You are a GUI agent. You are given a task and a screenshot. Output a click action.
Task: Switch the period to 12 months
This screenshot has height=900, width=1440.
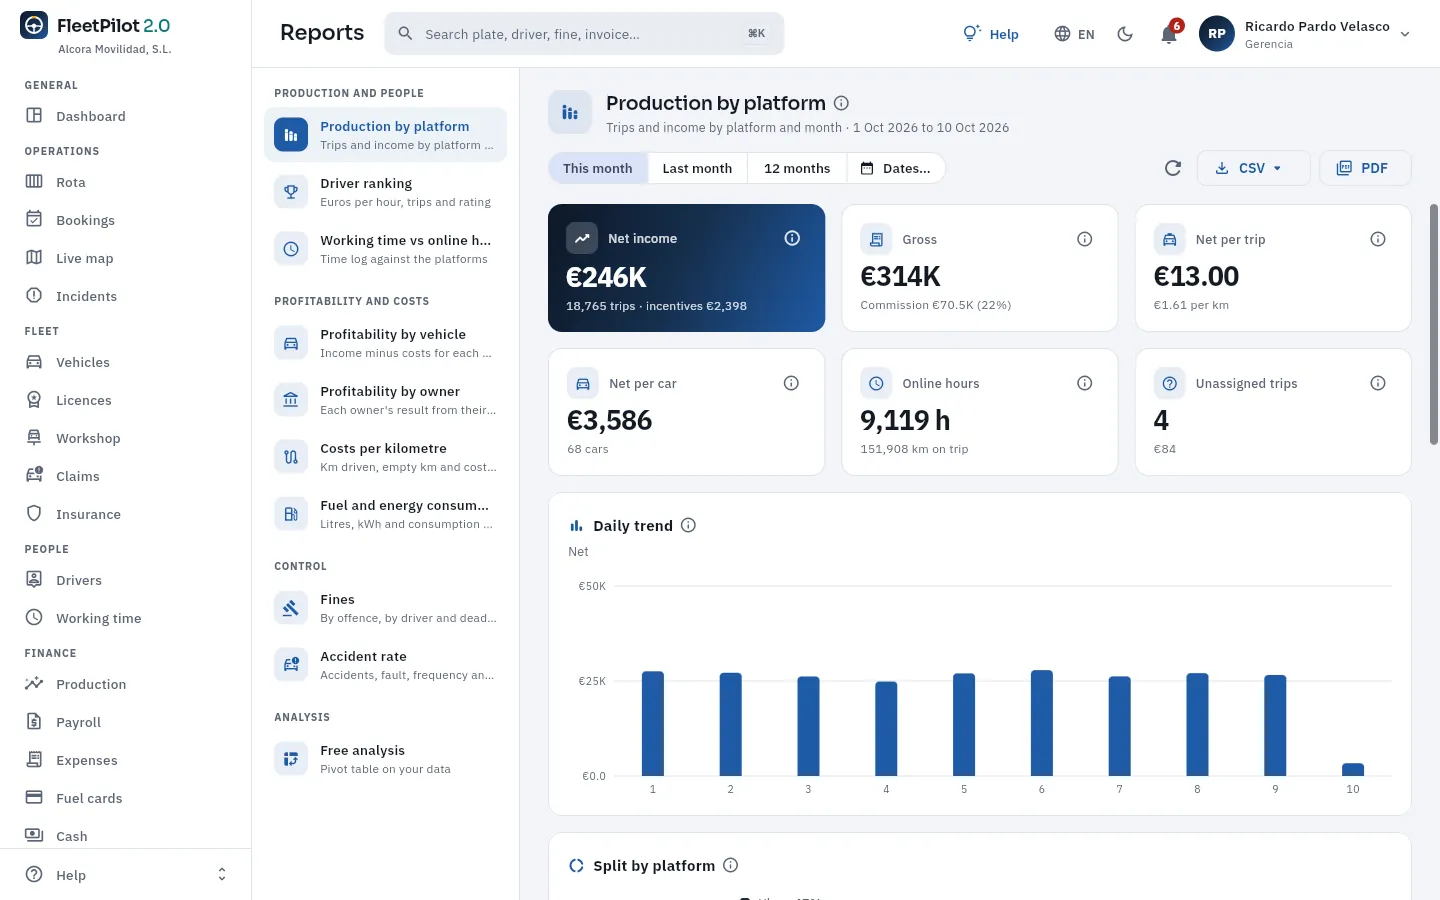797,168
